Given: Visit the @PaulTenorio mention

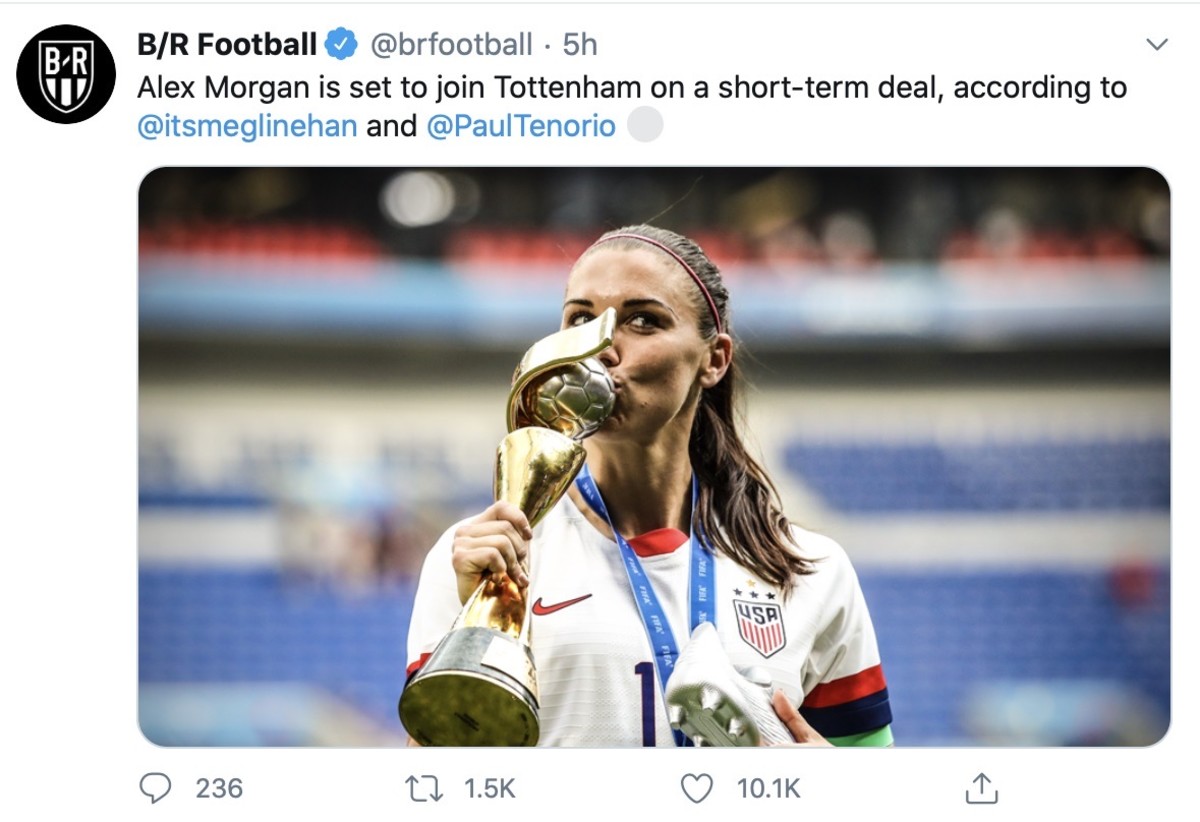Looking at the screenshot, I should (x=521, y=127).
